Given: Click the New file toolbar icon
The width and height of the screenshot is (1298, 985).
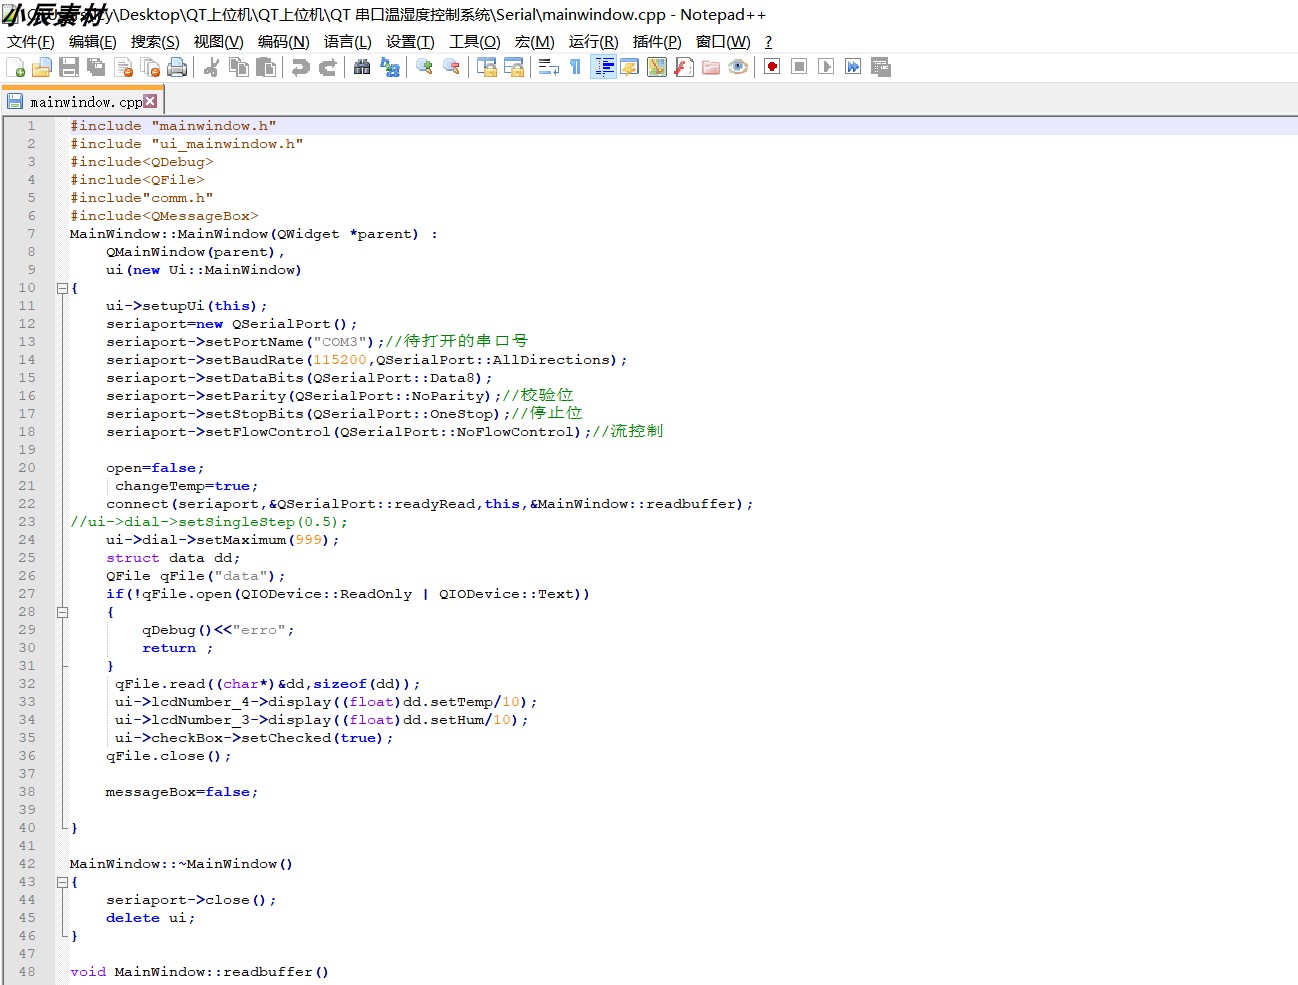Looking at the screenshot, I should [x=15, y=67].
